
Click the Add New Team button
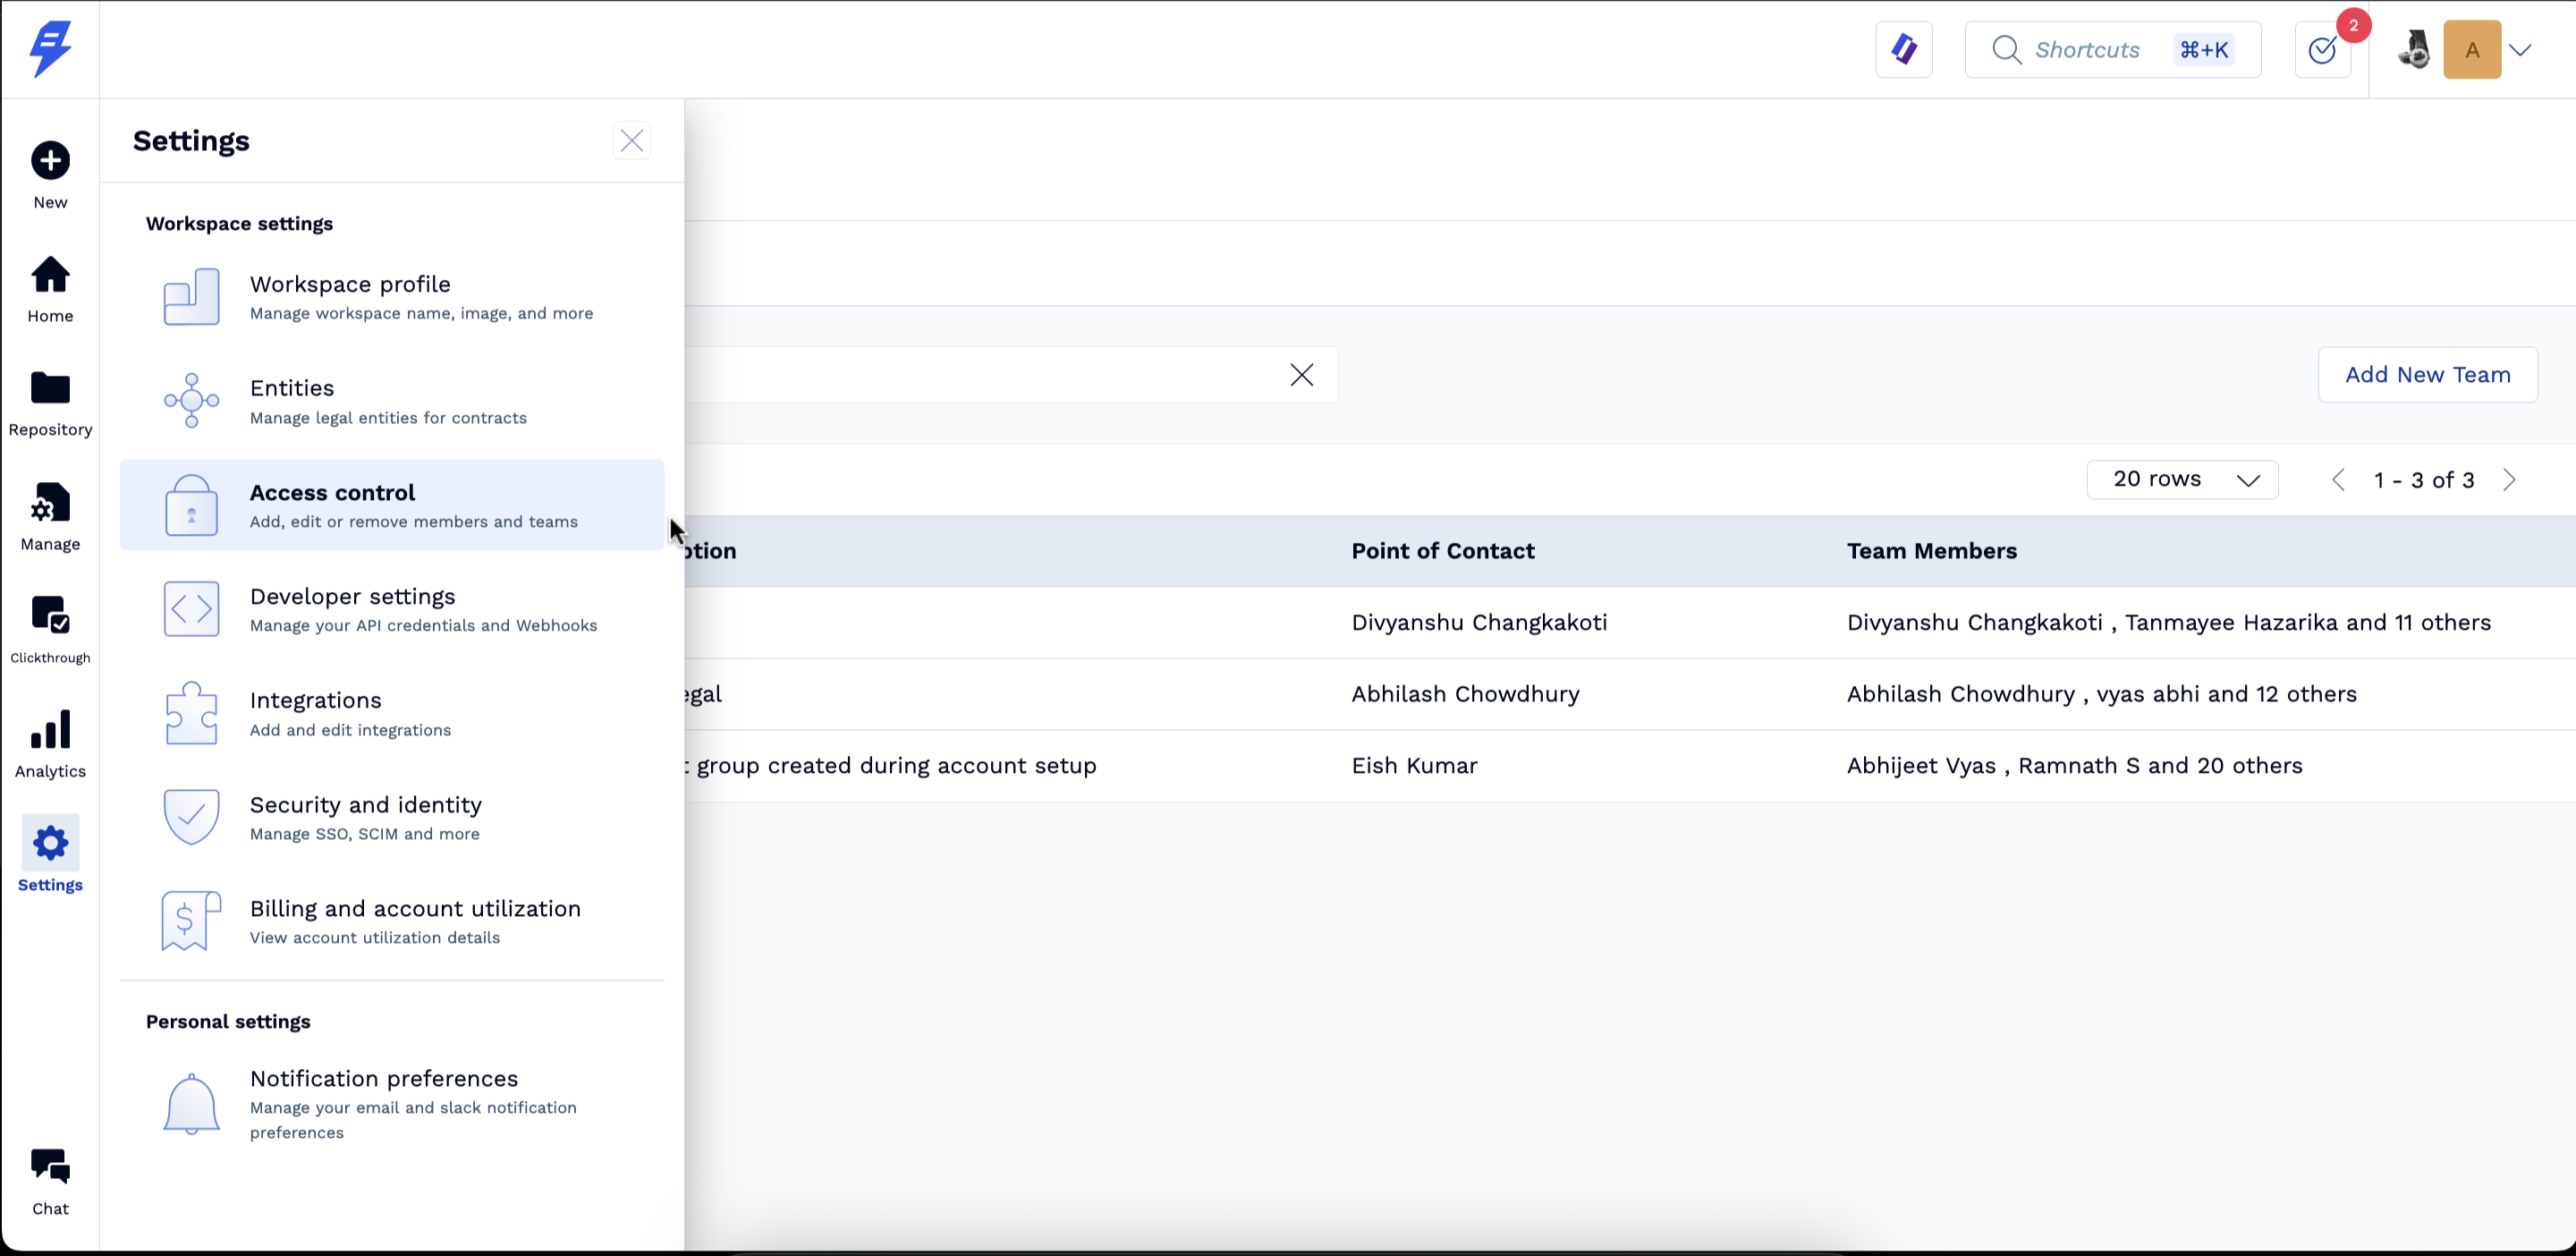pyautogui.click(x=2427, y=375)
